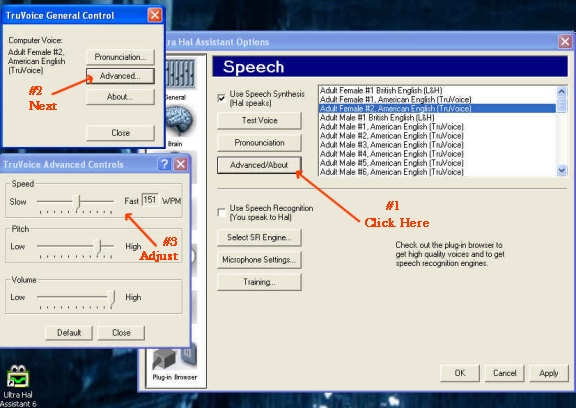
Task: Click Test Voice button
Action: click(259, 120)
